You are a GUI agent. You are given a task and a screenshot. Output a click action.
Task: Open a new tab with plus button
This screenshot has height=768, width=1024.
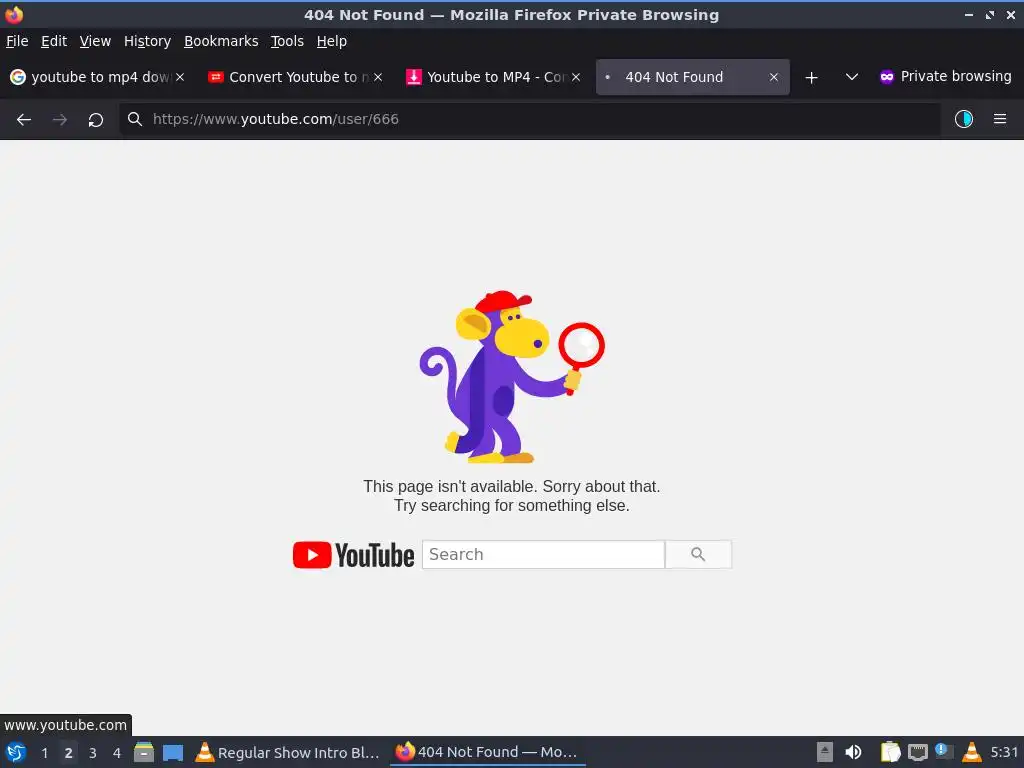click(811, 78)
